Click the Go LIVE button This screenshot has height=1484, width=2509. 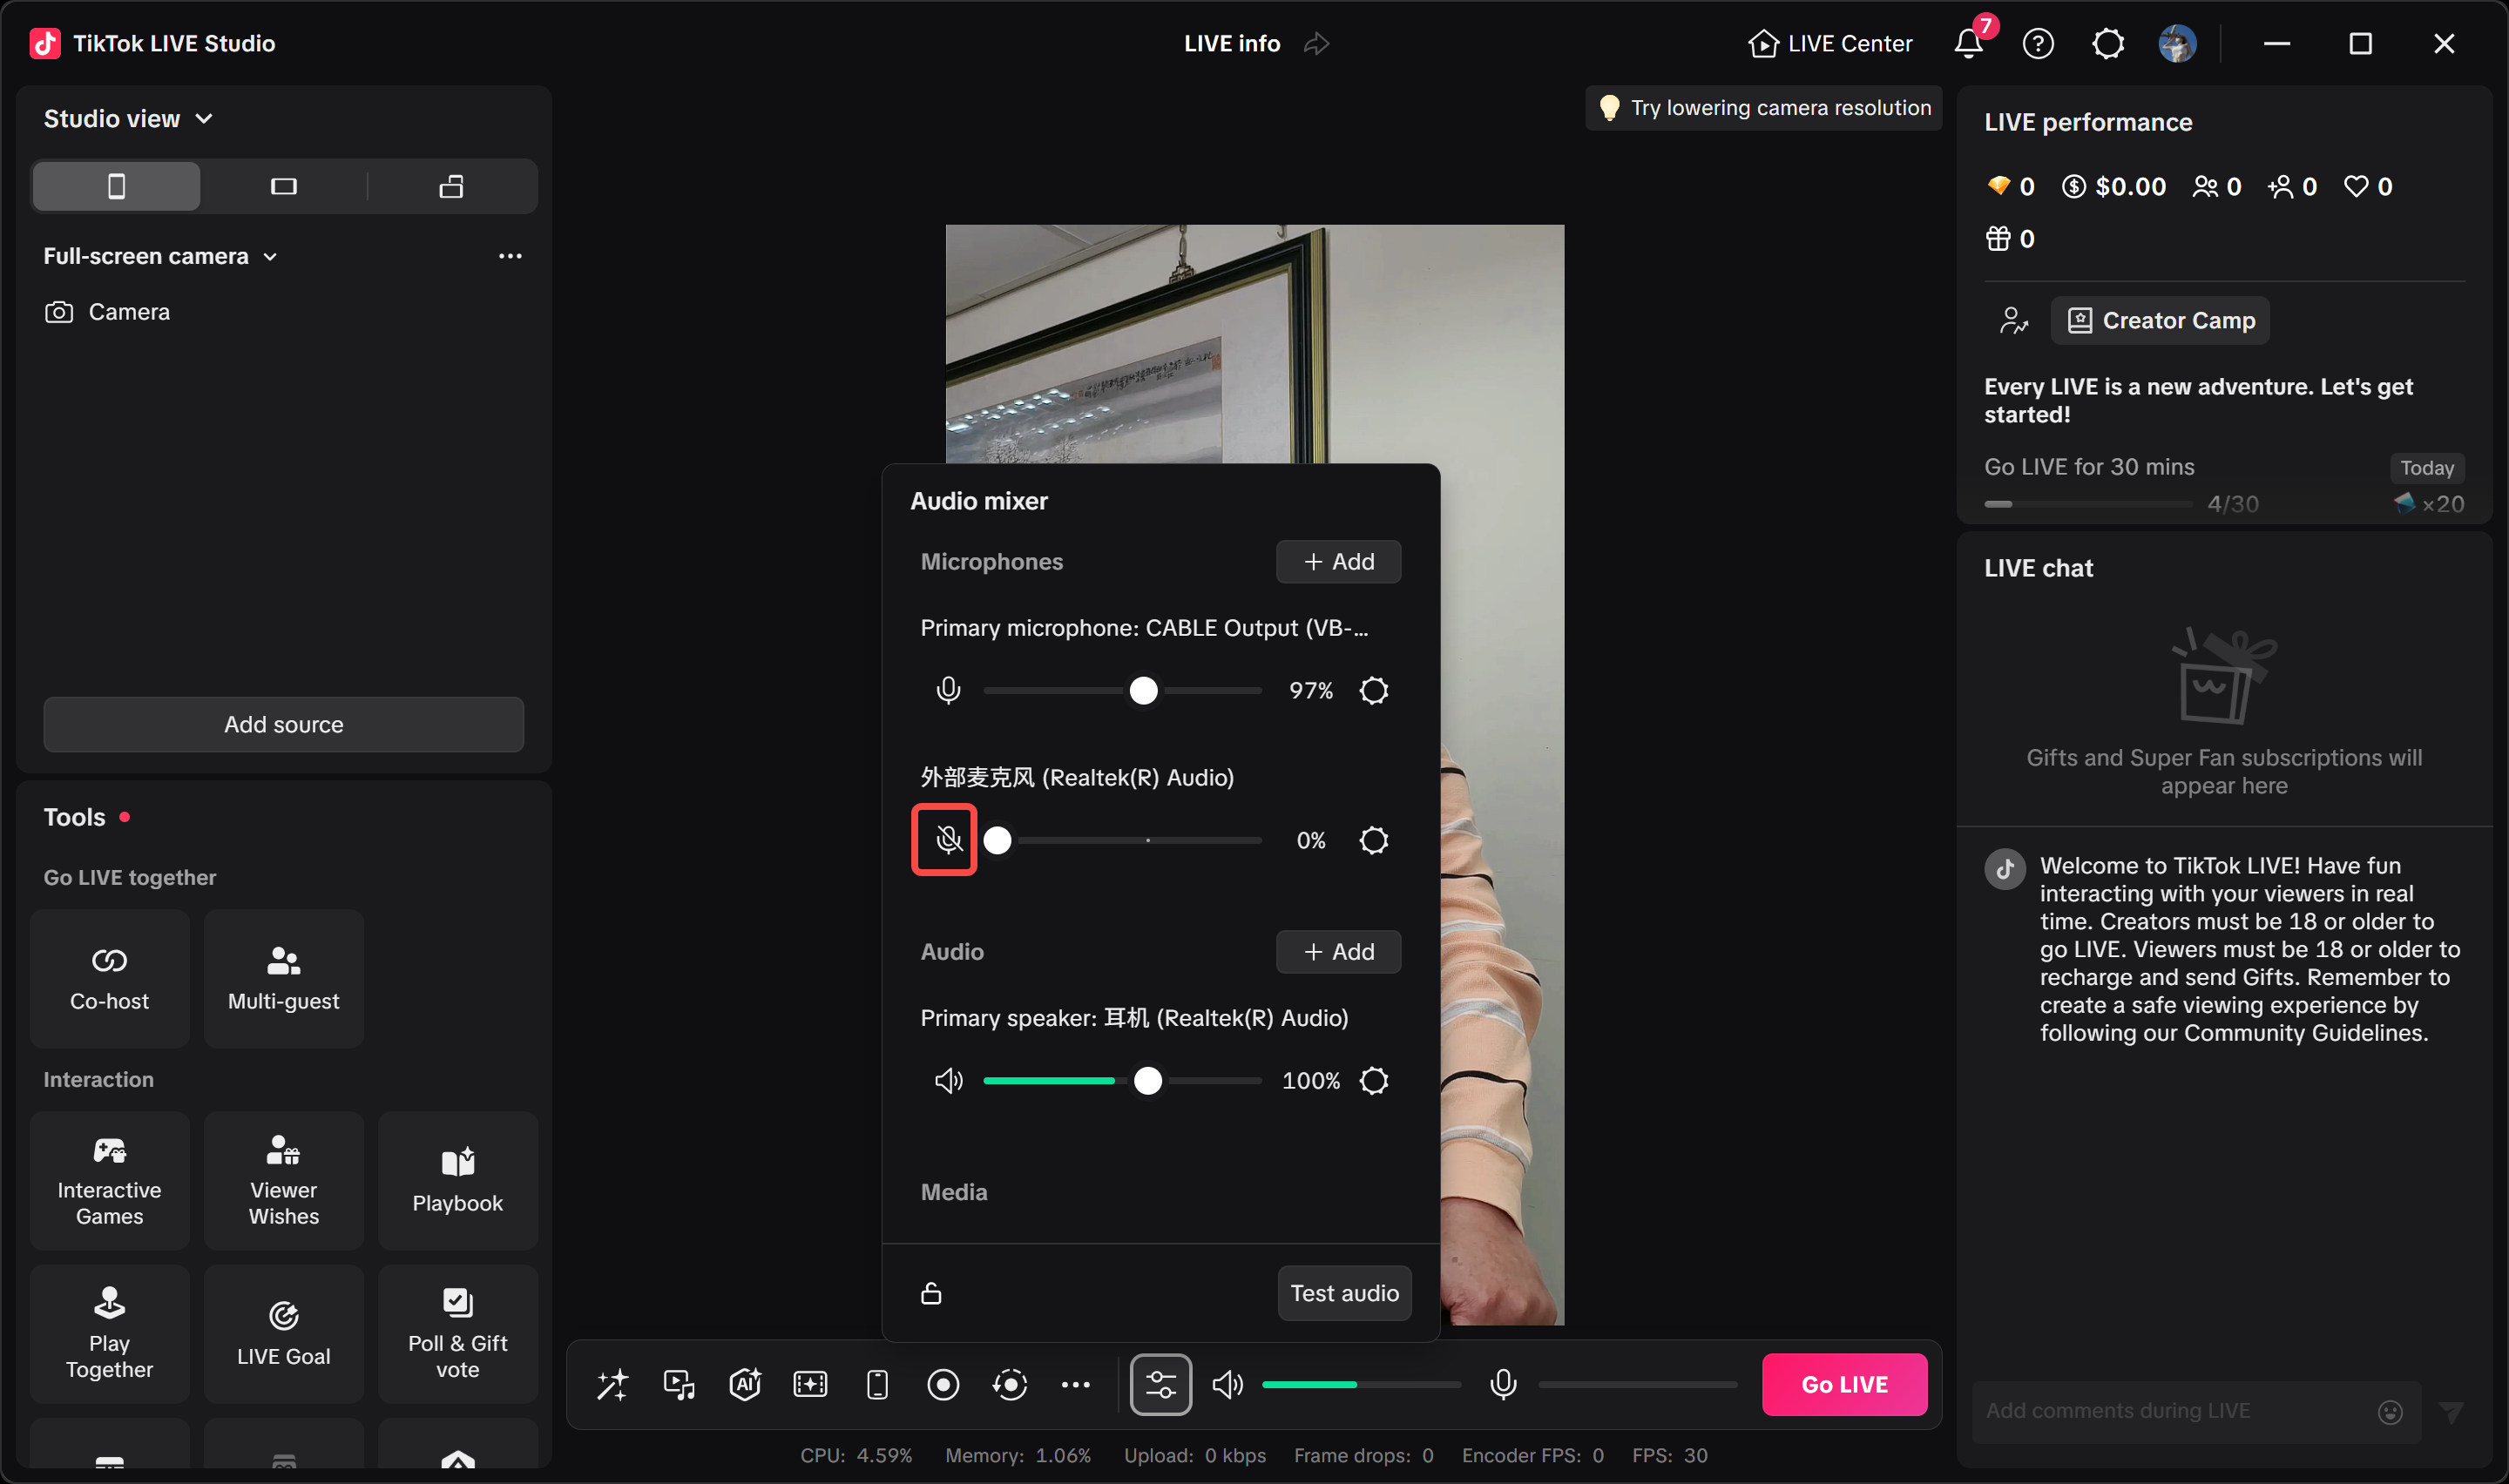[x=1844, y=1384]
